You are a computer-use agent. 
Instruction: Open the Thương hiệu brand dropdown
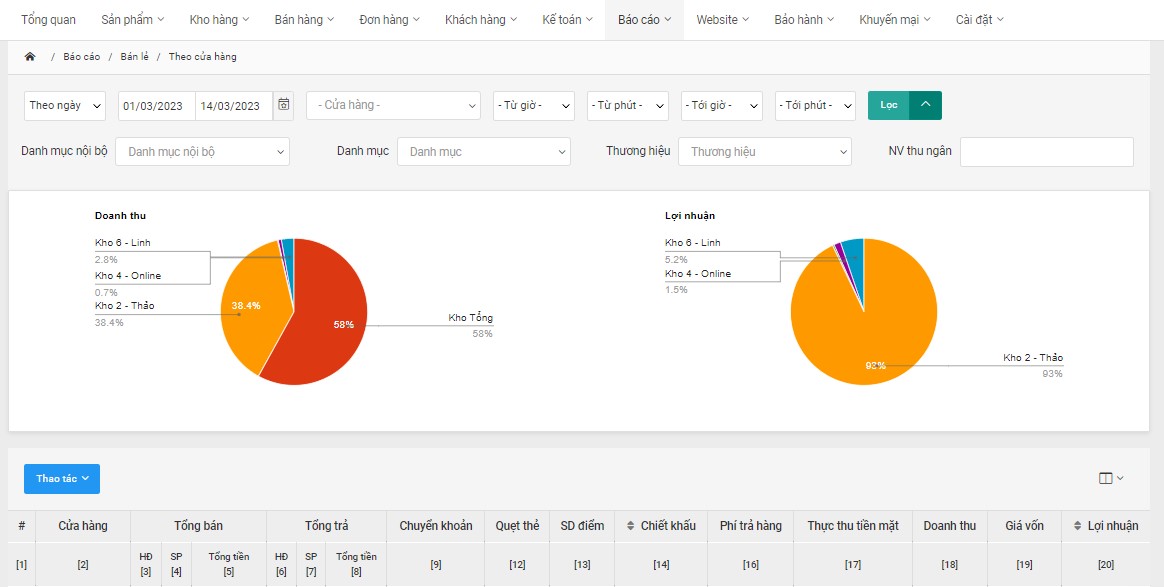coord(764,152)
